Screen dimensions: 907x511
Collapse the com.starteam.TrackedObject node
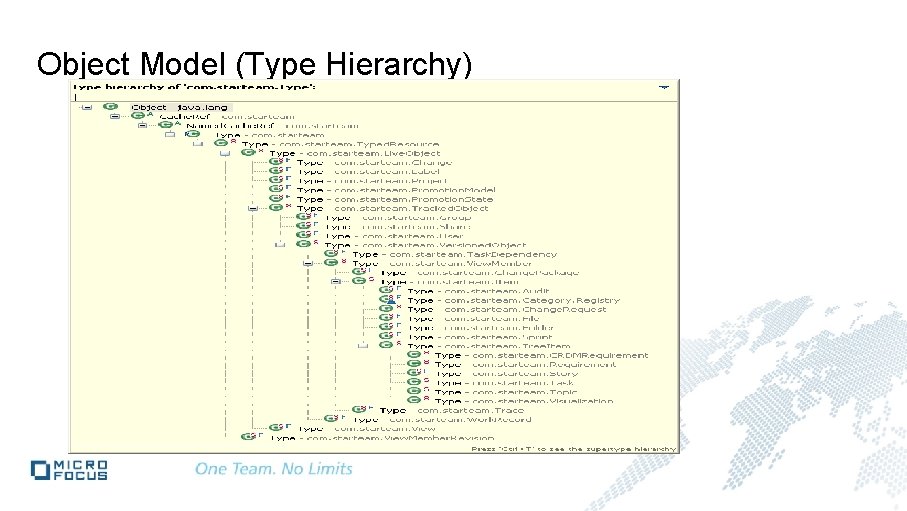(x=253, y=208)
